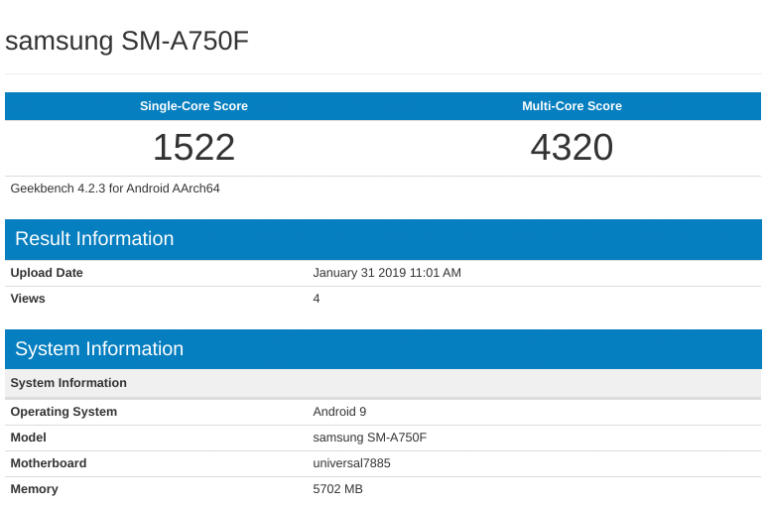Click the Android 9 value
This screenshot has height=506, width=768.
pos(340,412)
